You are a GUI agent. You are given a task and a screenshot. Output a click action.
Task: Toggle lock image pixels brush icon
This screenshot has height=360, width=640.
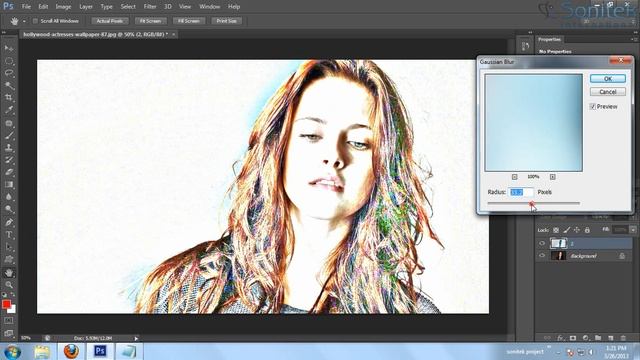[x=567, y=230]
